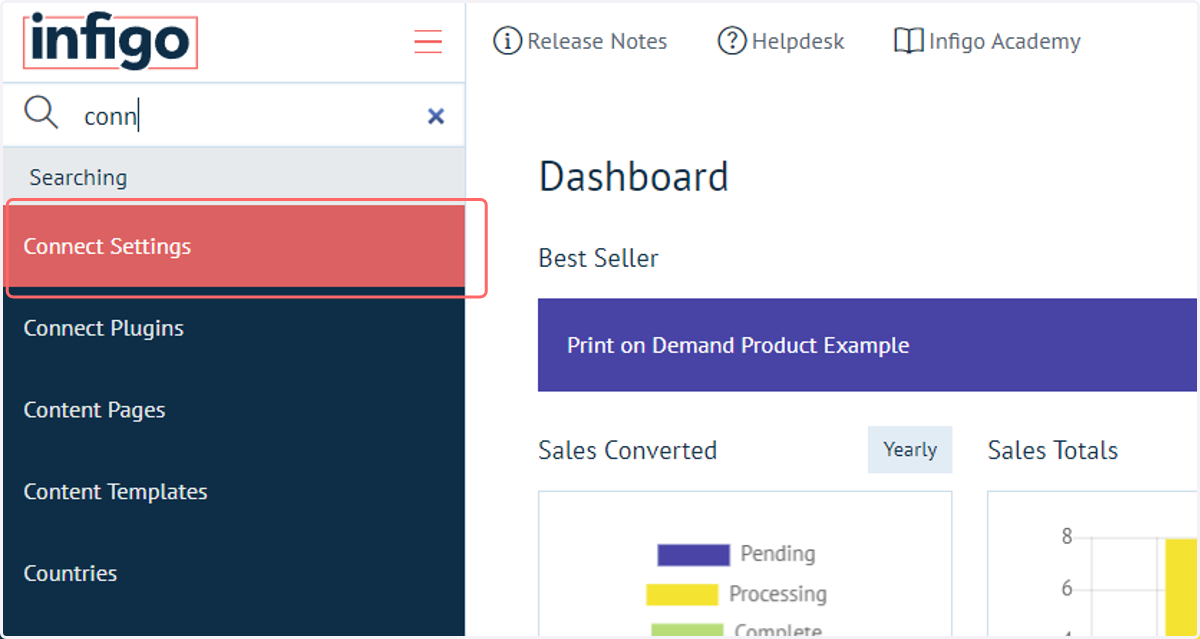Click the green Complete legend swatch
1200x639 pixels.
pos(686,631)
